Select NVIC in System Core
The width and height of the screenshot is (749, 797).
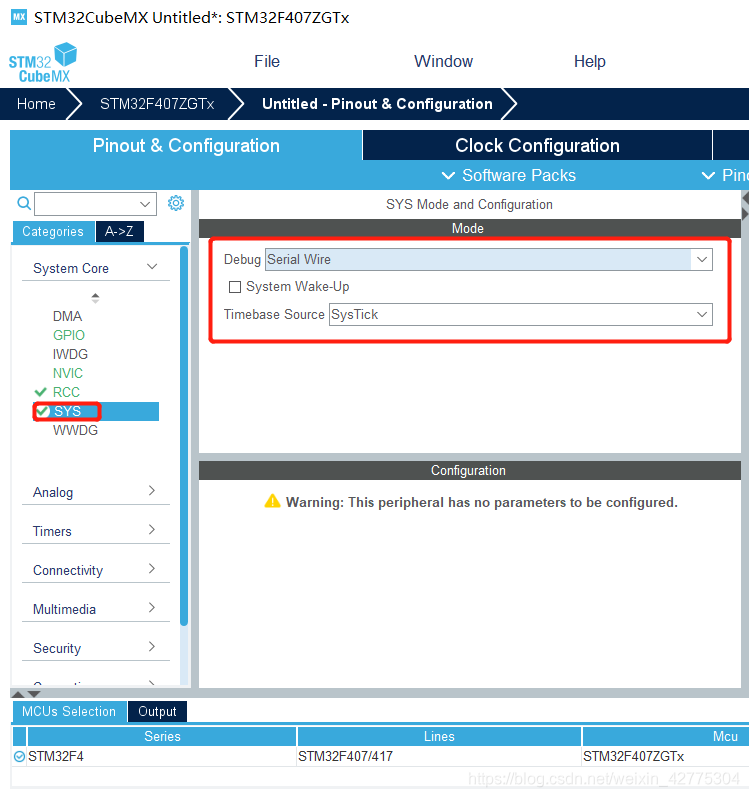(x=68, y=374)
